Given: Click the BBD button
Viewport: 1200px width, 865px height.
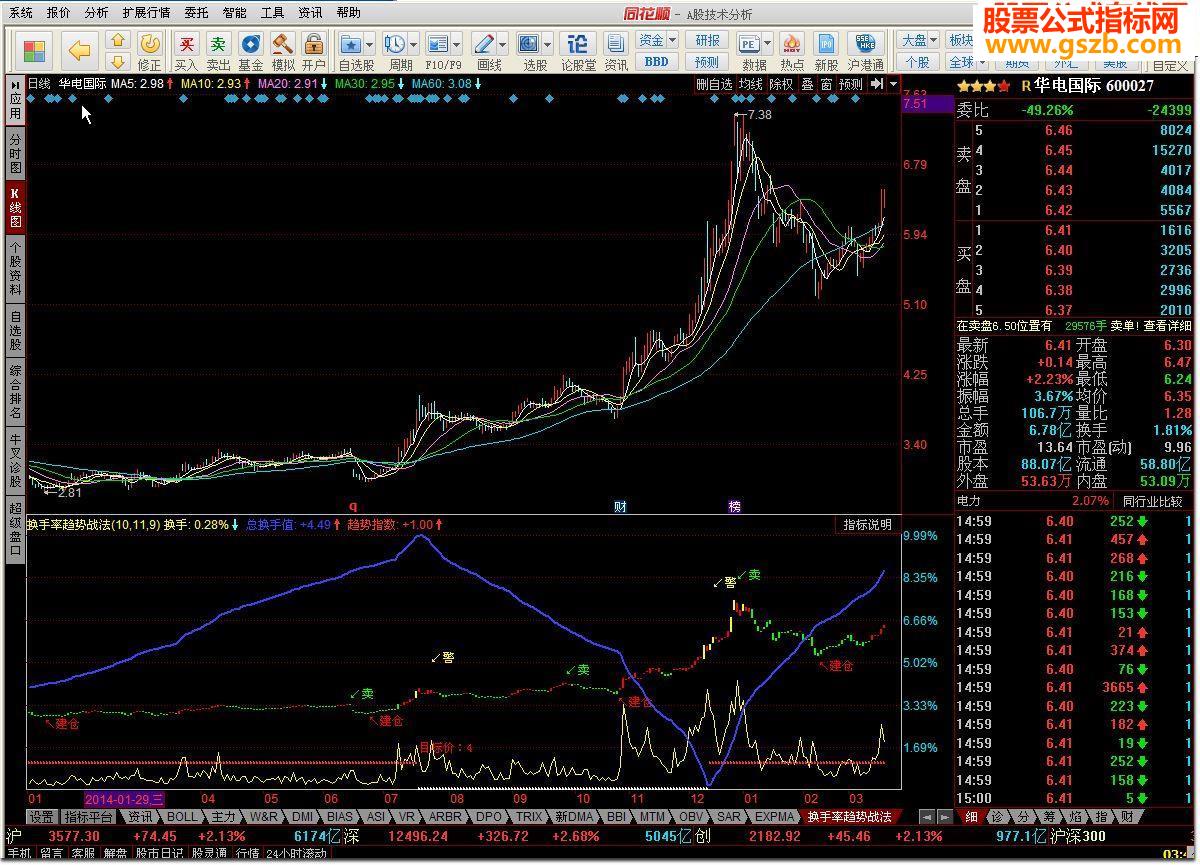Looking at the screenshot, I should coord(656,61).
